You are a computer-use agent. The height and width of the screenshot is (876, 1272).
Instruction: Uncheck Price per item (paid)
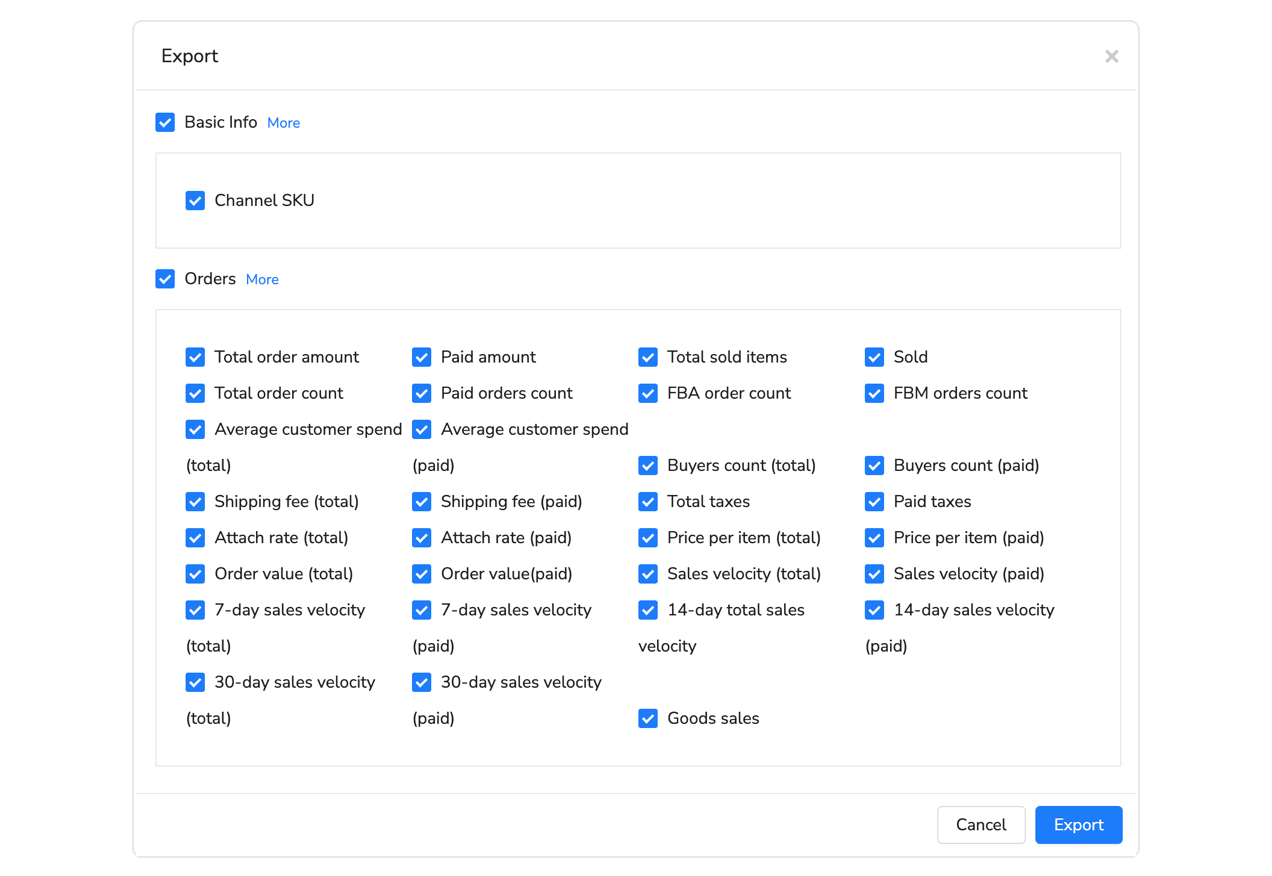click(x=874, y=537)
